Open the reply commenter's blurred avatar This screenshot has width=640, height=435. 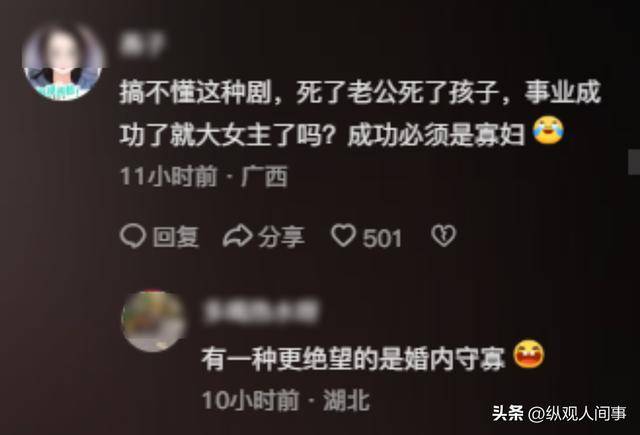pos(154,321)
